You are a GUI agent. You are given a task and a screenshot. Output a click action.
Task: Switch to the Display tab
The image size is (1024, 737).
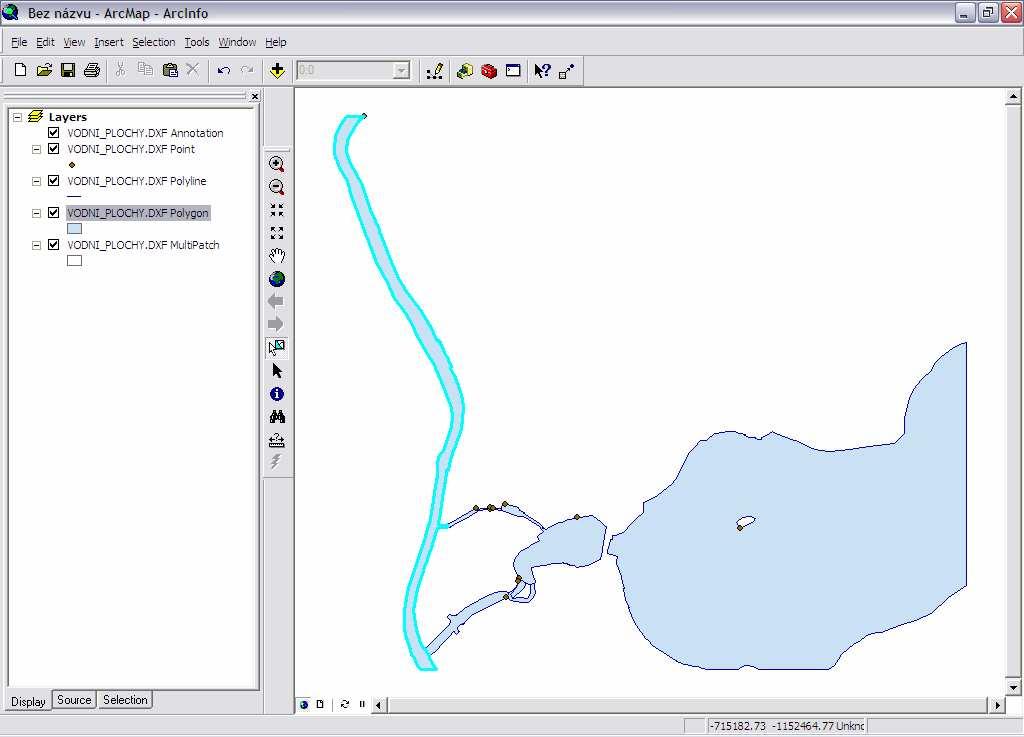(x=28, y=701)
